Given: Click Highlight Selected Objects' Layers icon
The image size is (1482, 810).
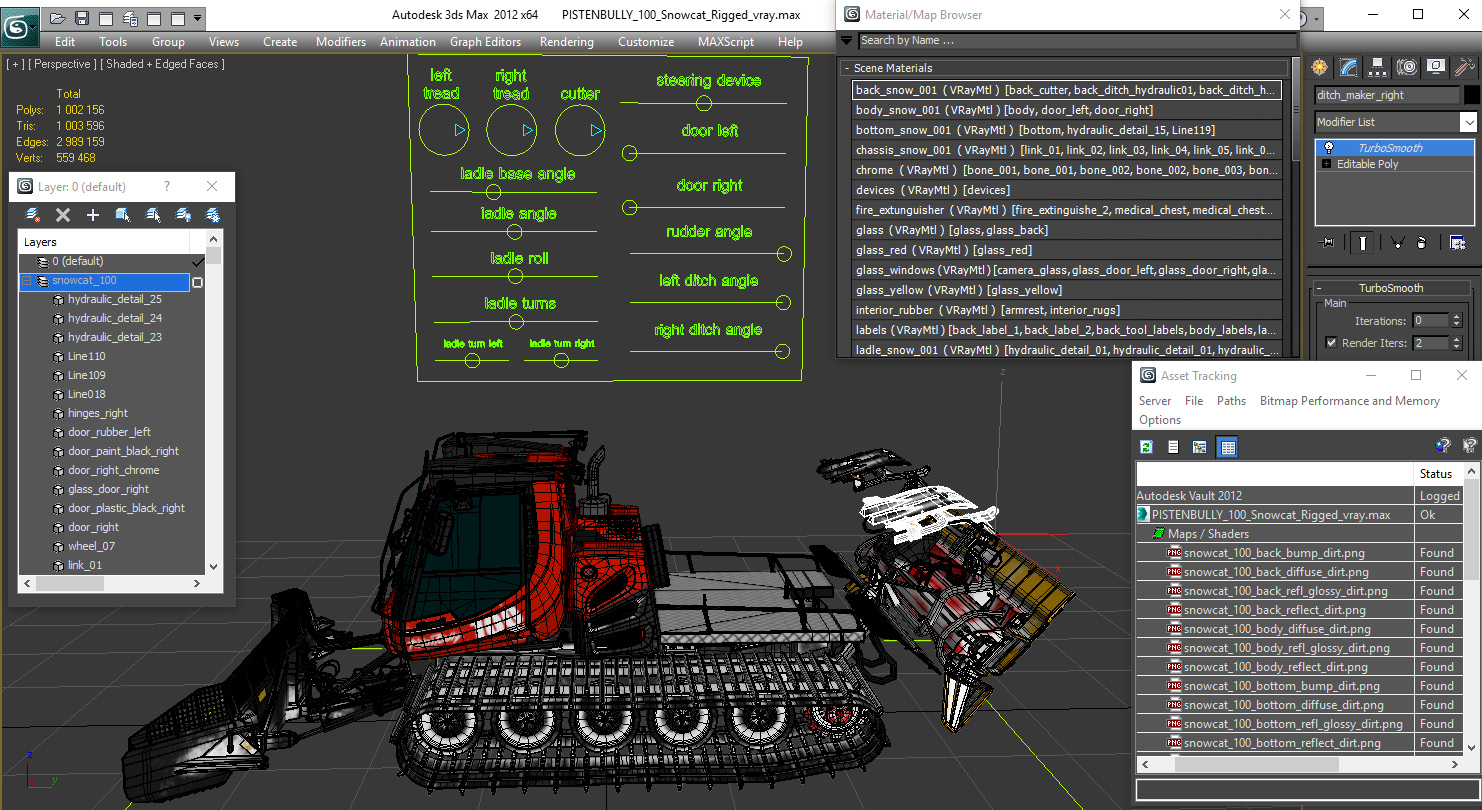Looking at the screenshot, I should (153, 215).
